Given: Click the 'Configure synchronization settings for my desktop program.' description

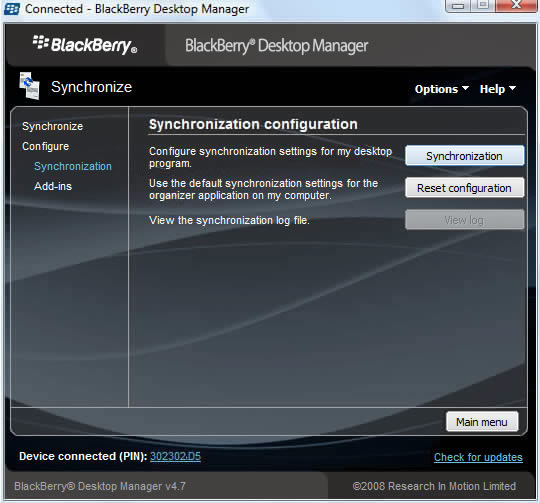Looking at the screenshot, I should click(270, 157).
